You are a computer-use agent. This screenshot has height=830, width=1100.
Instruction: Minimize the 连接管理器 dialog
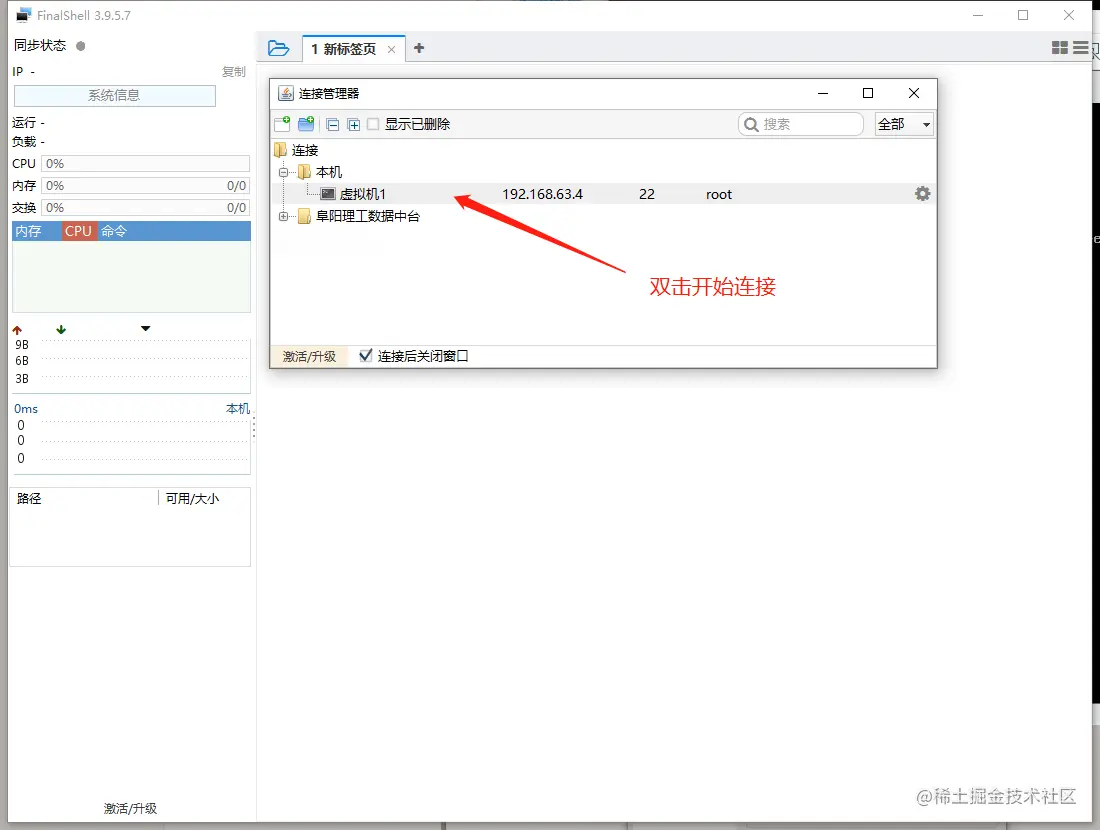click(x=823, y=93)
